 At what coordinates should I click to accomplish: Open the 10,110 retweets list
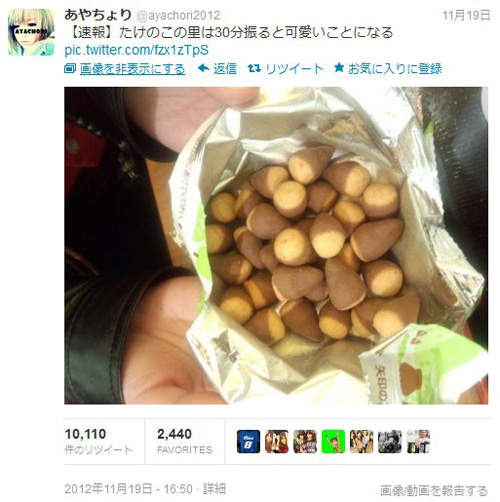pyautogui.click(x=98, y=441)
